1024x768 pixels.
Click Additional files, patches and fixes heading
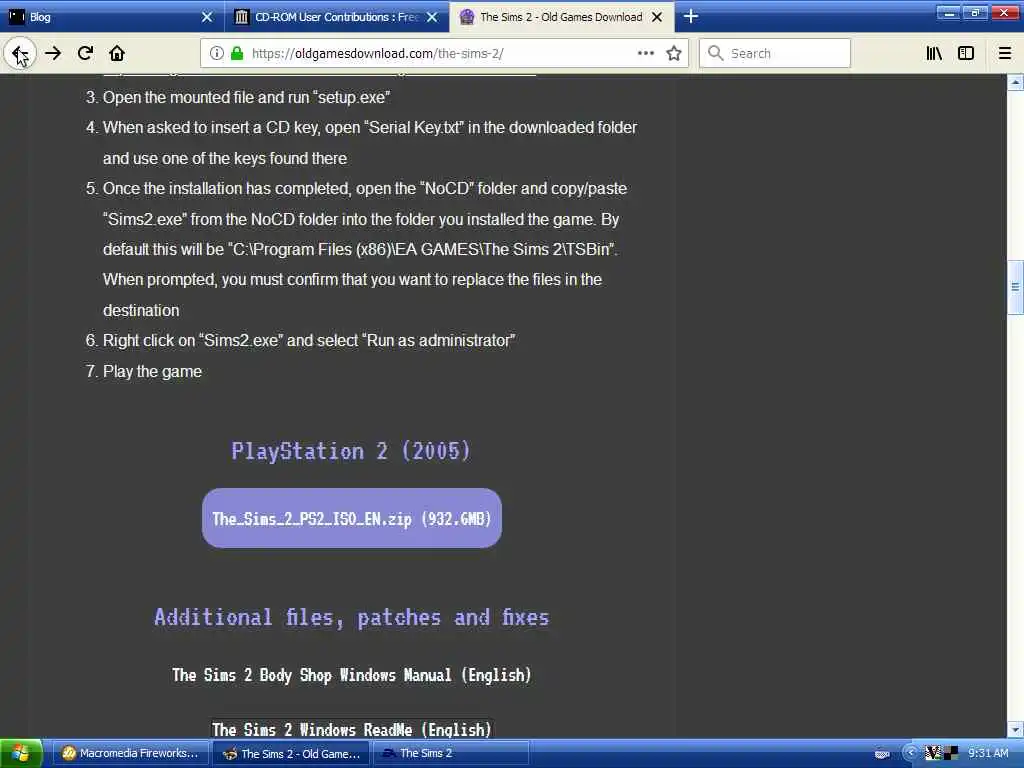(x=351, y=617)
